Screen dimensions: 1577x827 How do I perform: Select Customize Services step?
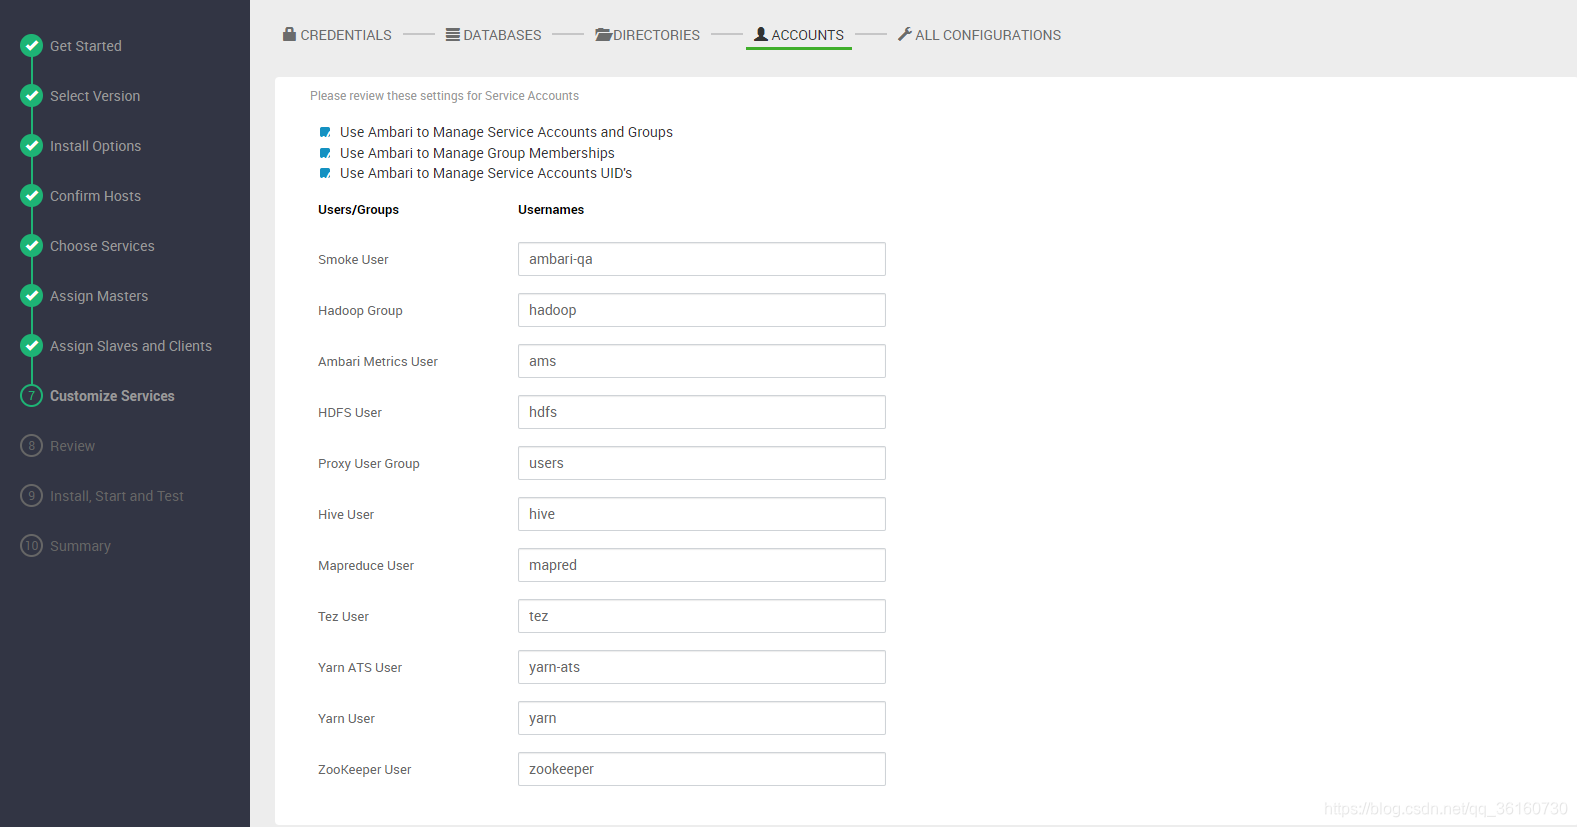point(112,396)
